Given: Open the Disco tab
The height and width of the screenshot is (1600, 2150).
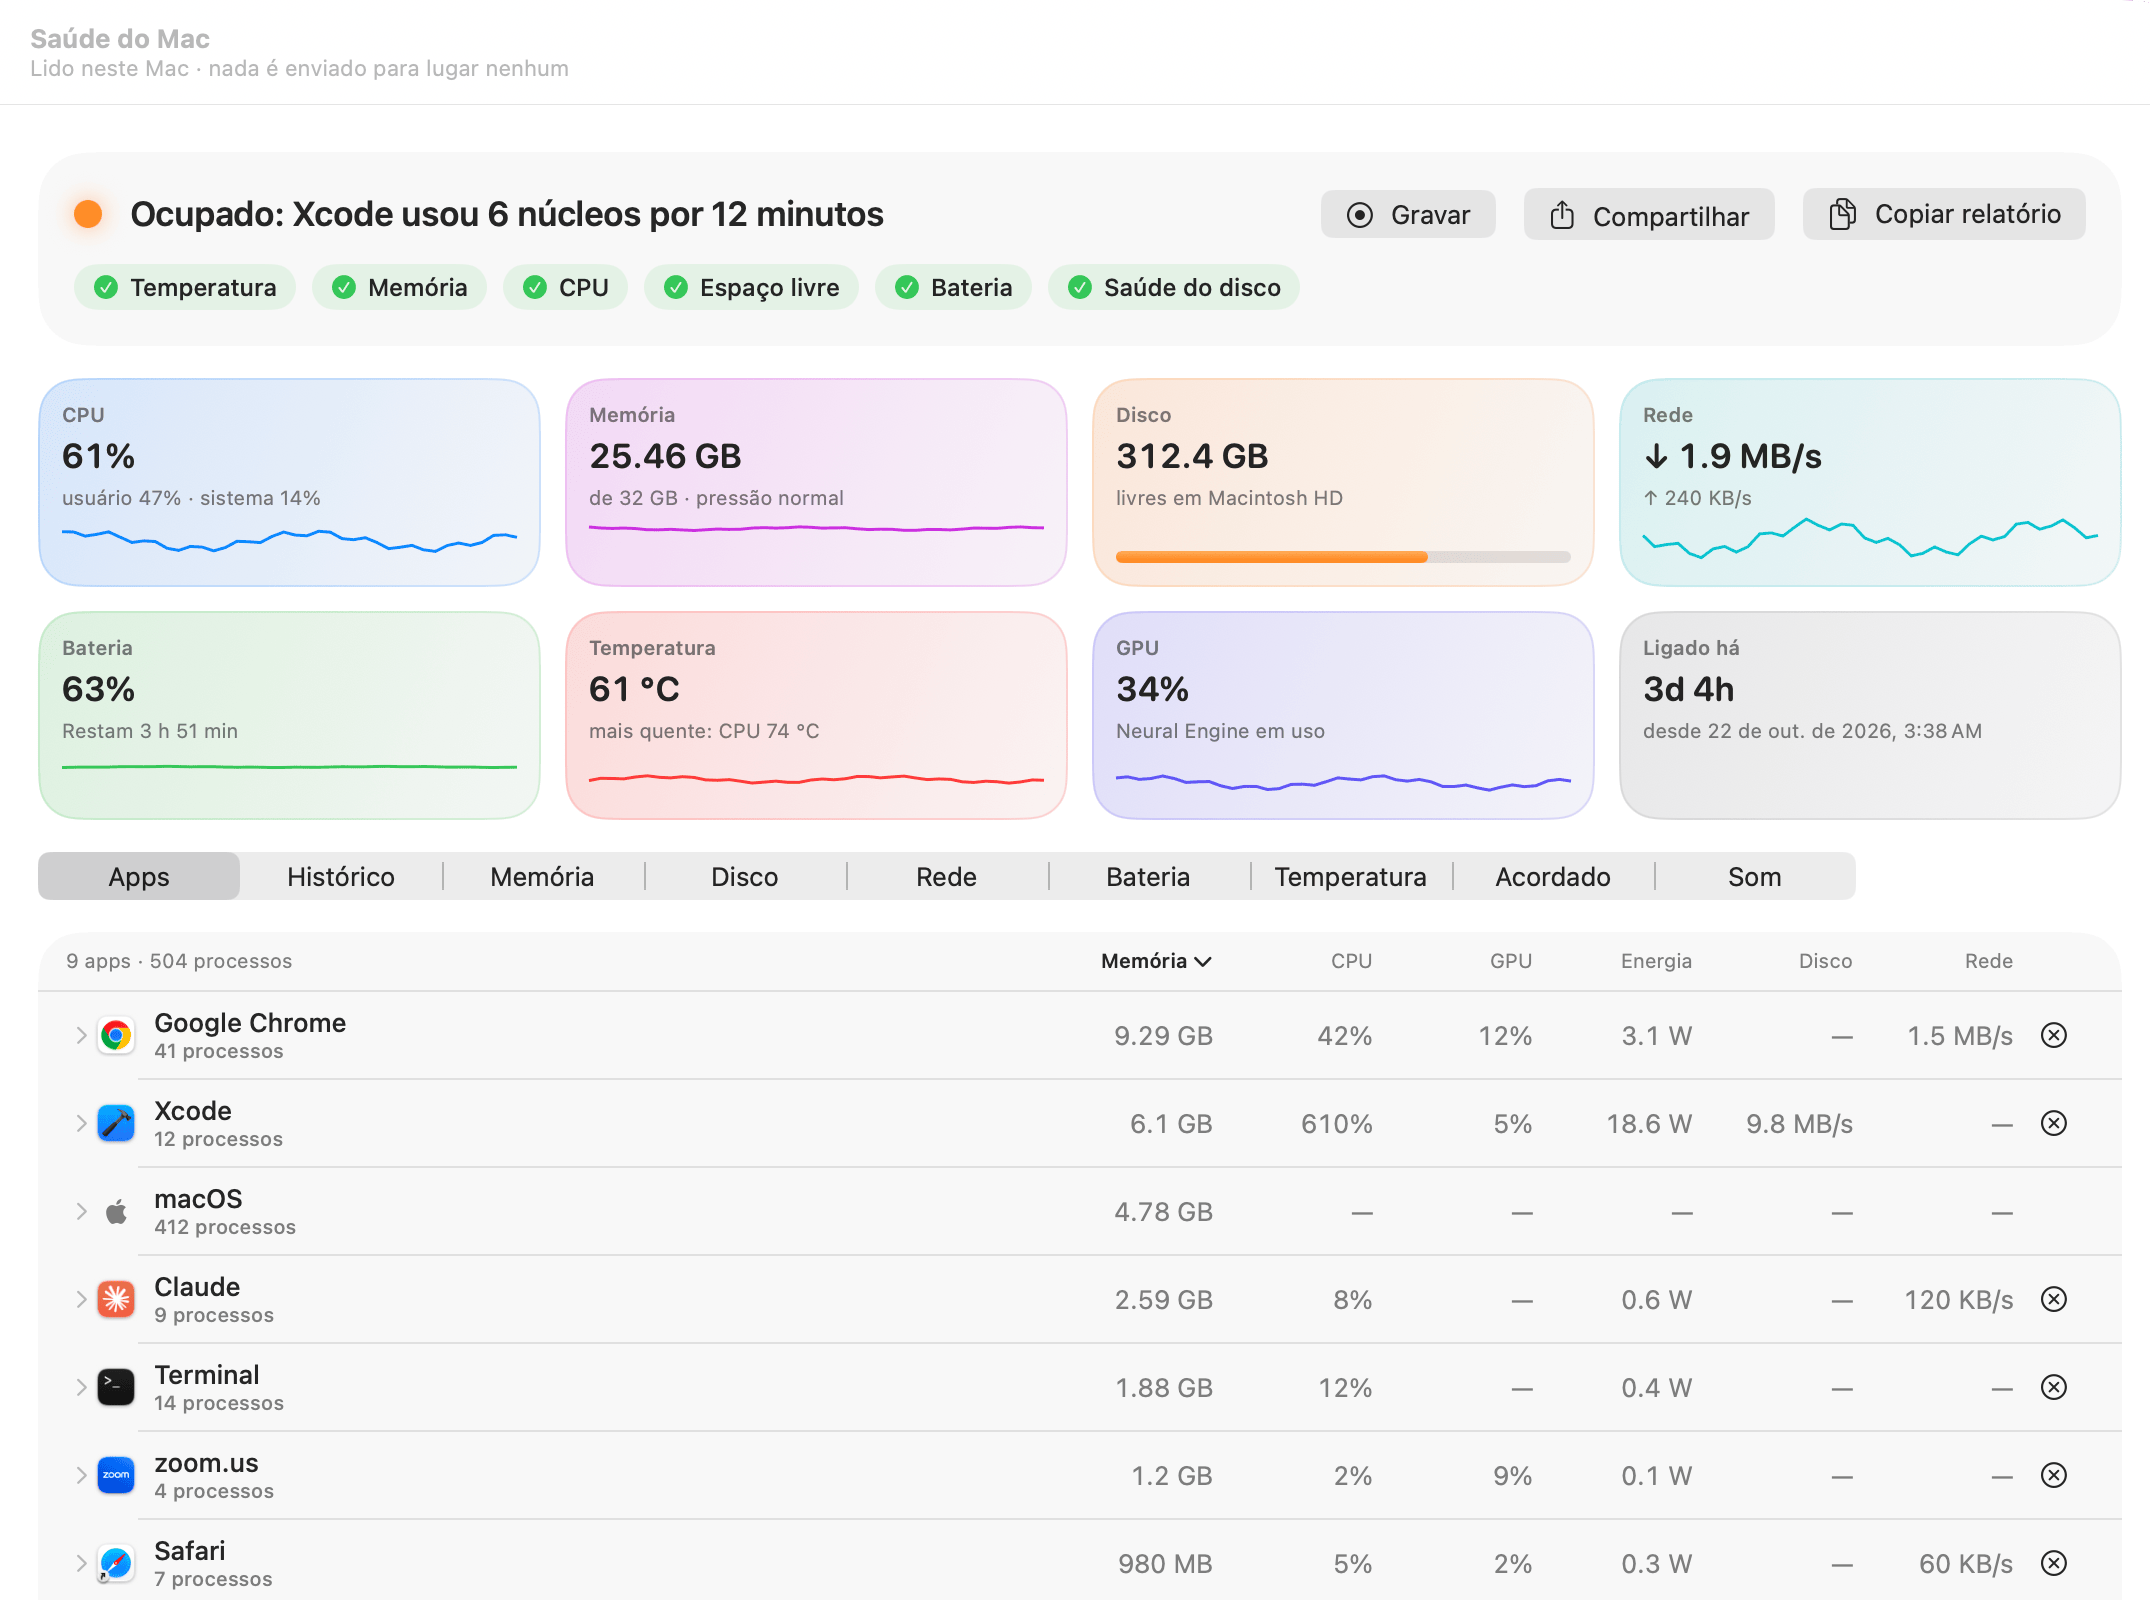Looking at the screenshot, I should (x=745, y=877).
